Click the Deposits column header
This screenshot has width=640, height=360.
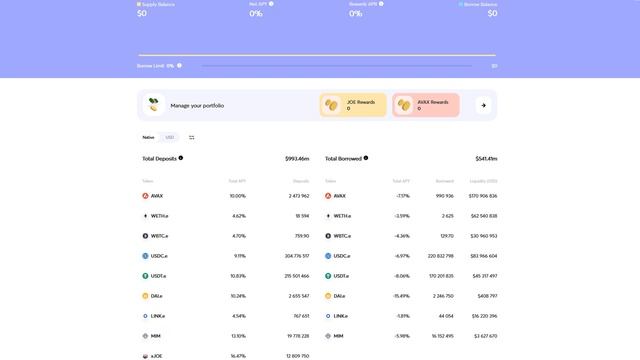[x=301, y=181]
